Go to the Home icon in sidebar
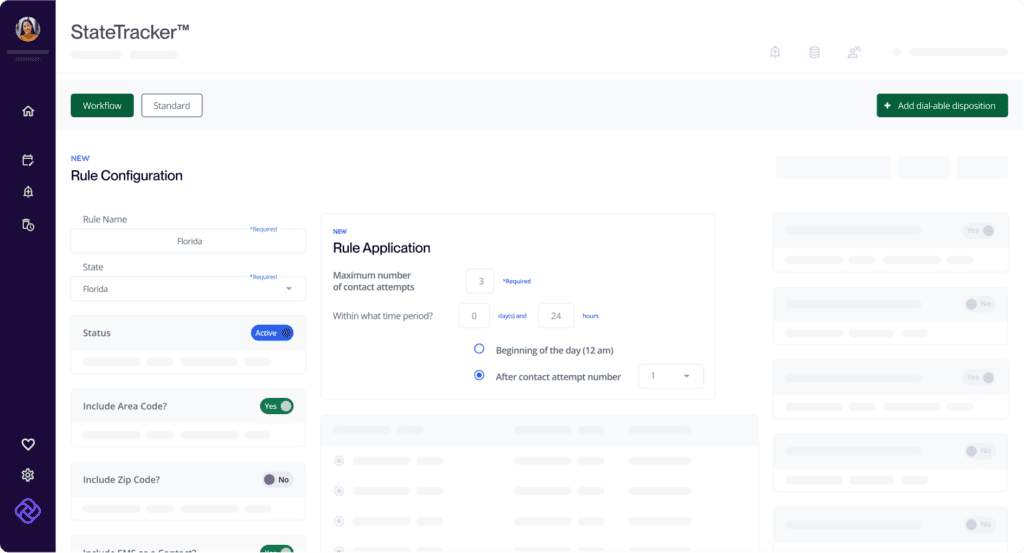Viewport: 1024px width, 553px height. [28, 111]
